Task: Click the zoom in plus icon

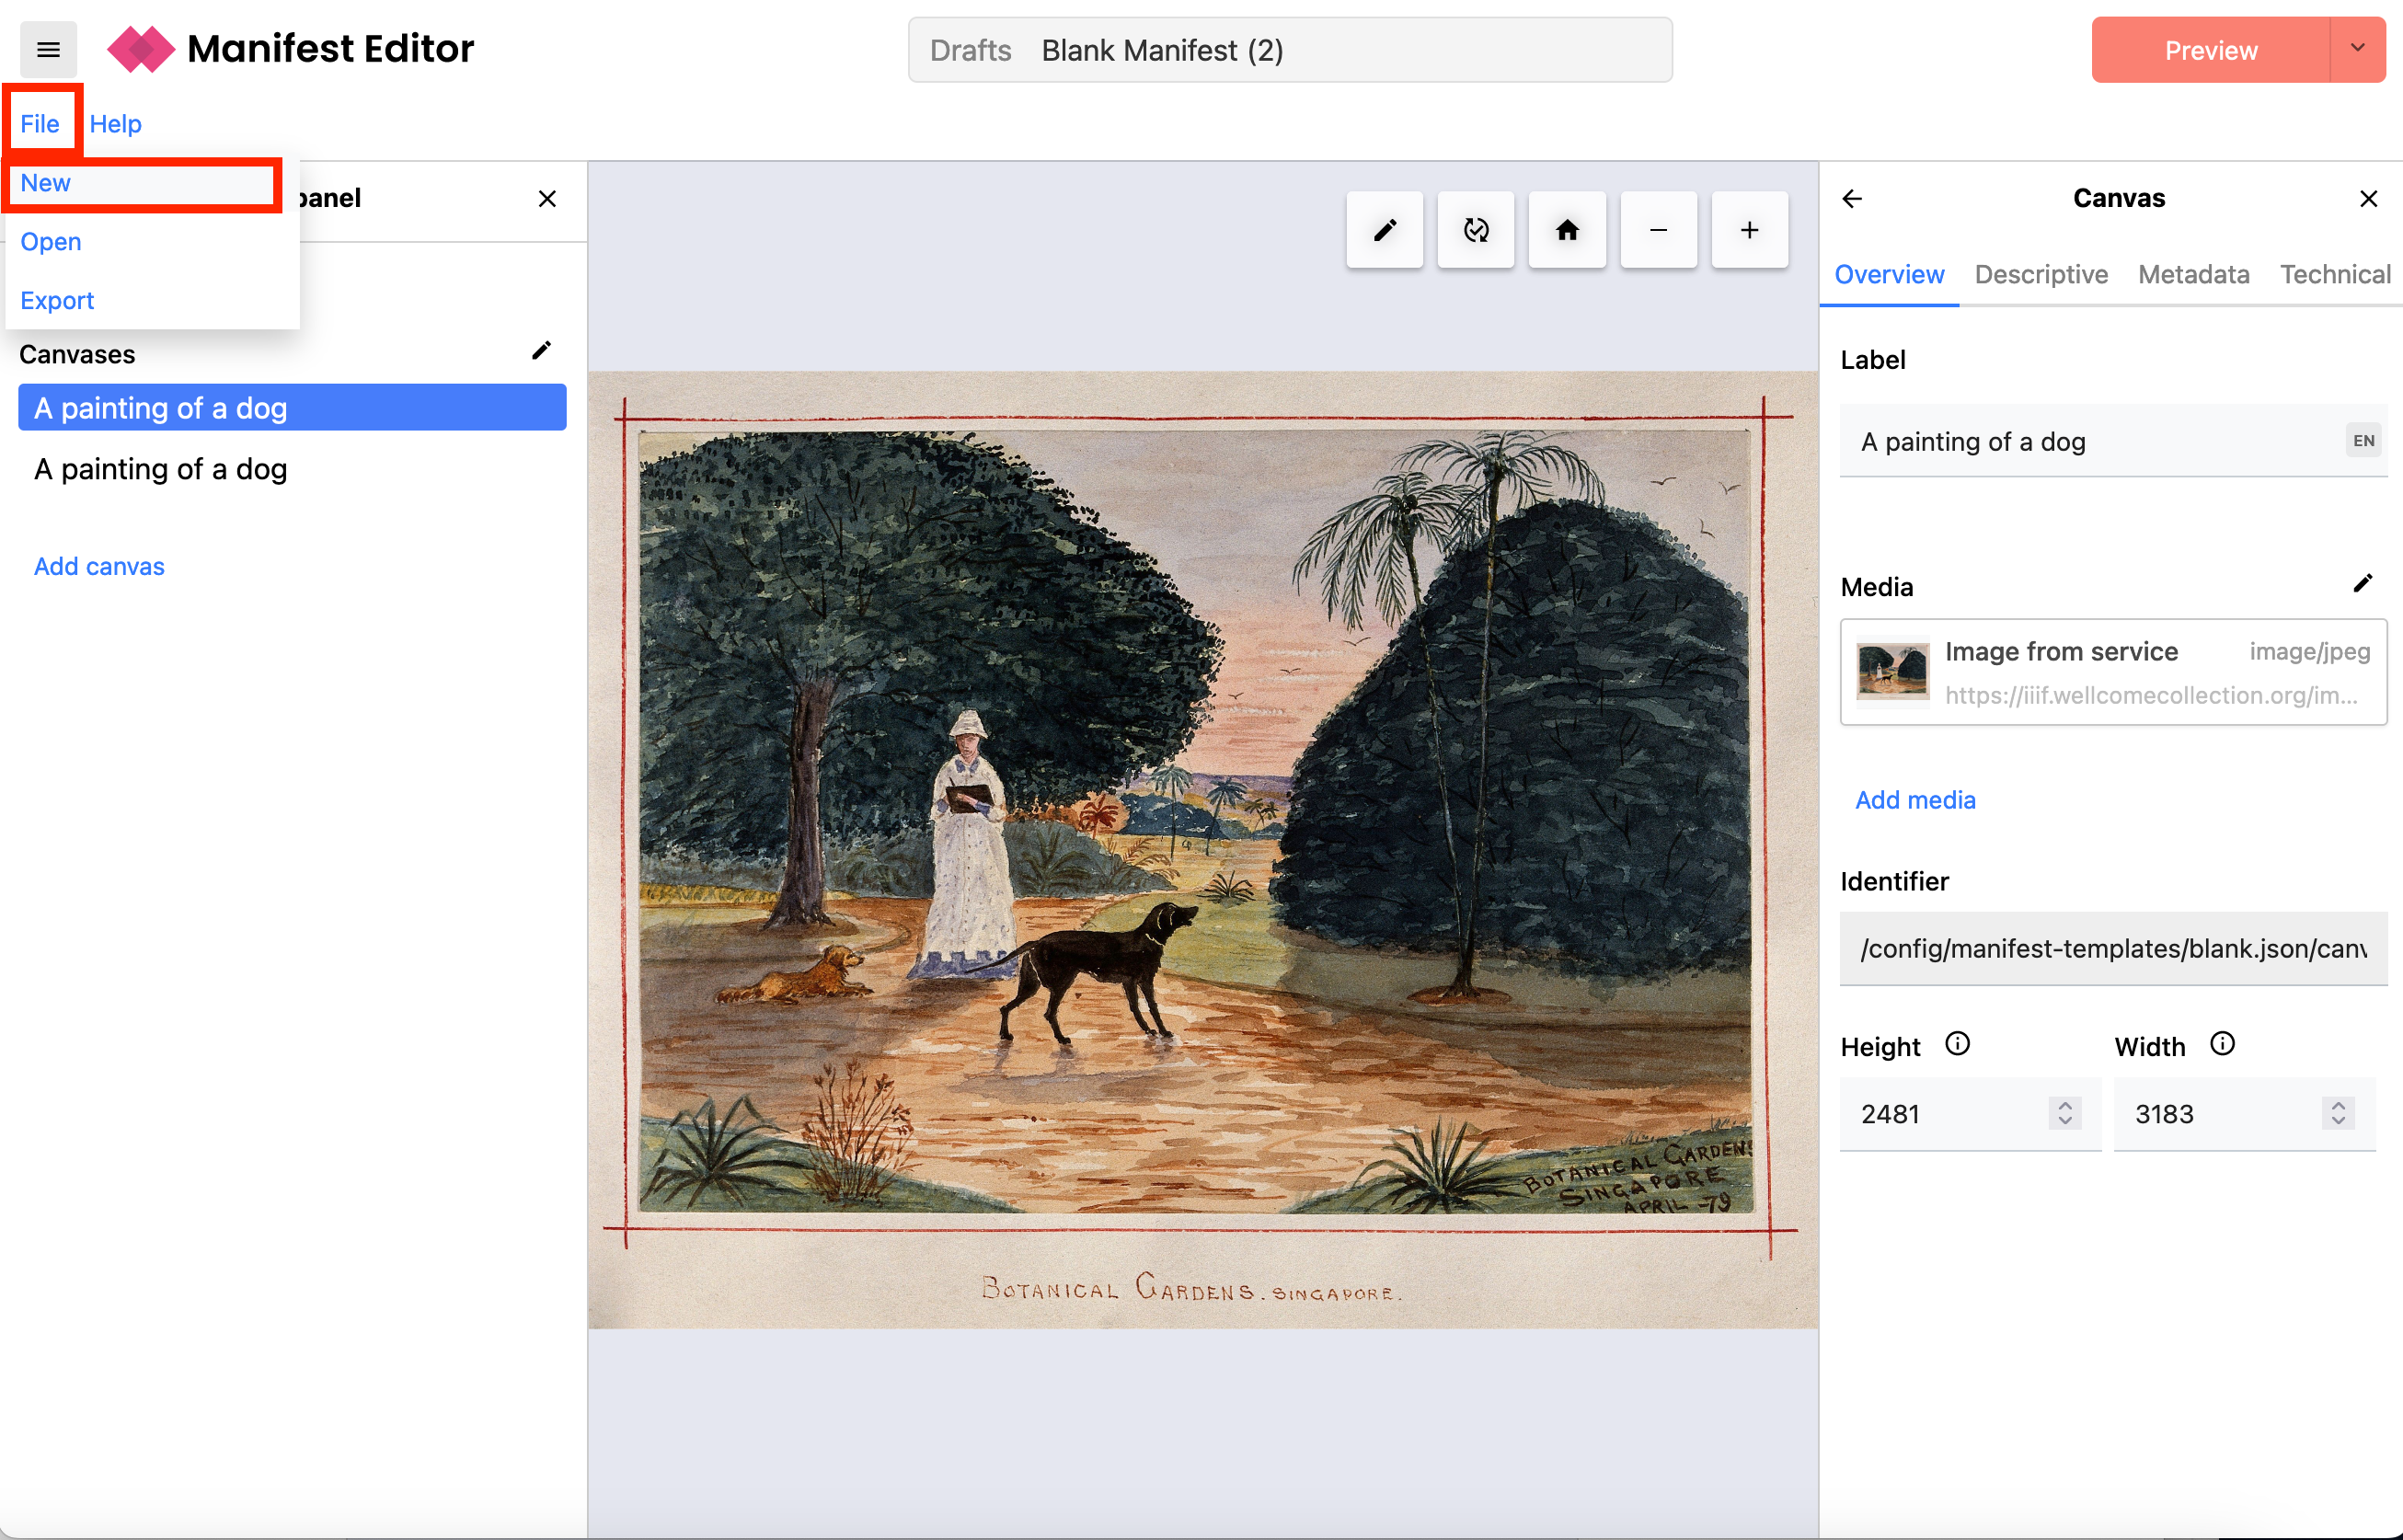Action: [x=1748, y=229]
